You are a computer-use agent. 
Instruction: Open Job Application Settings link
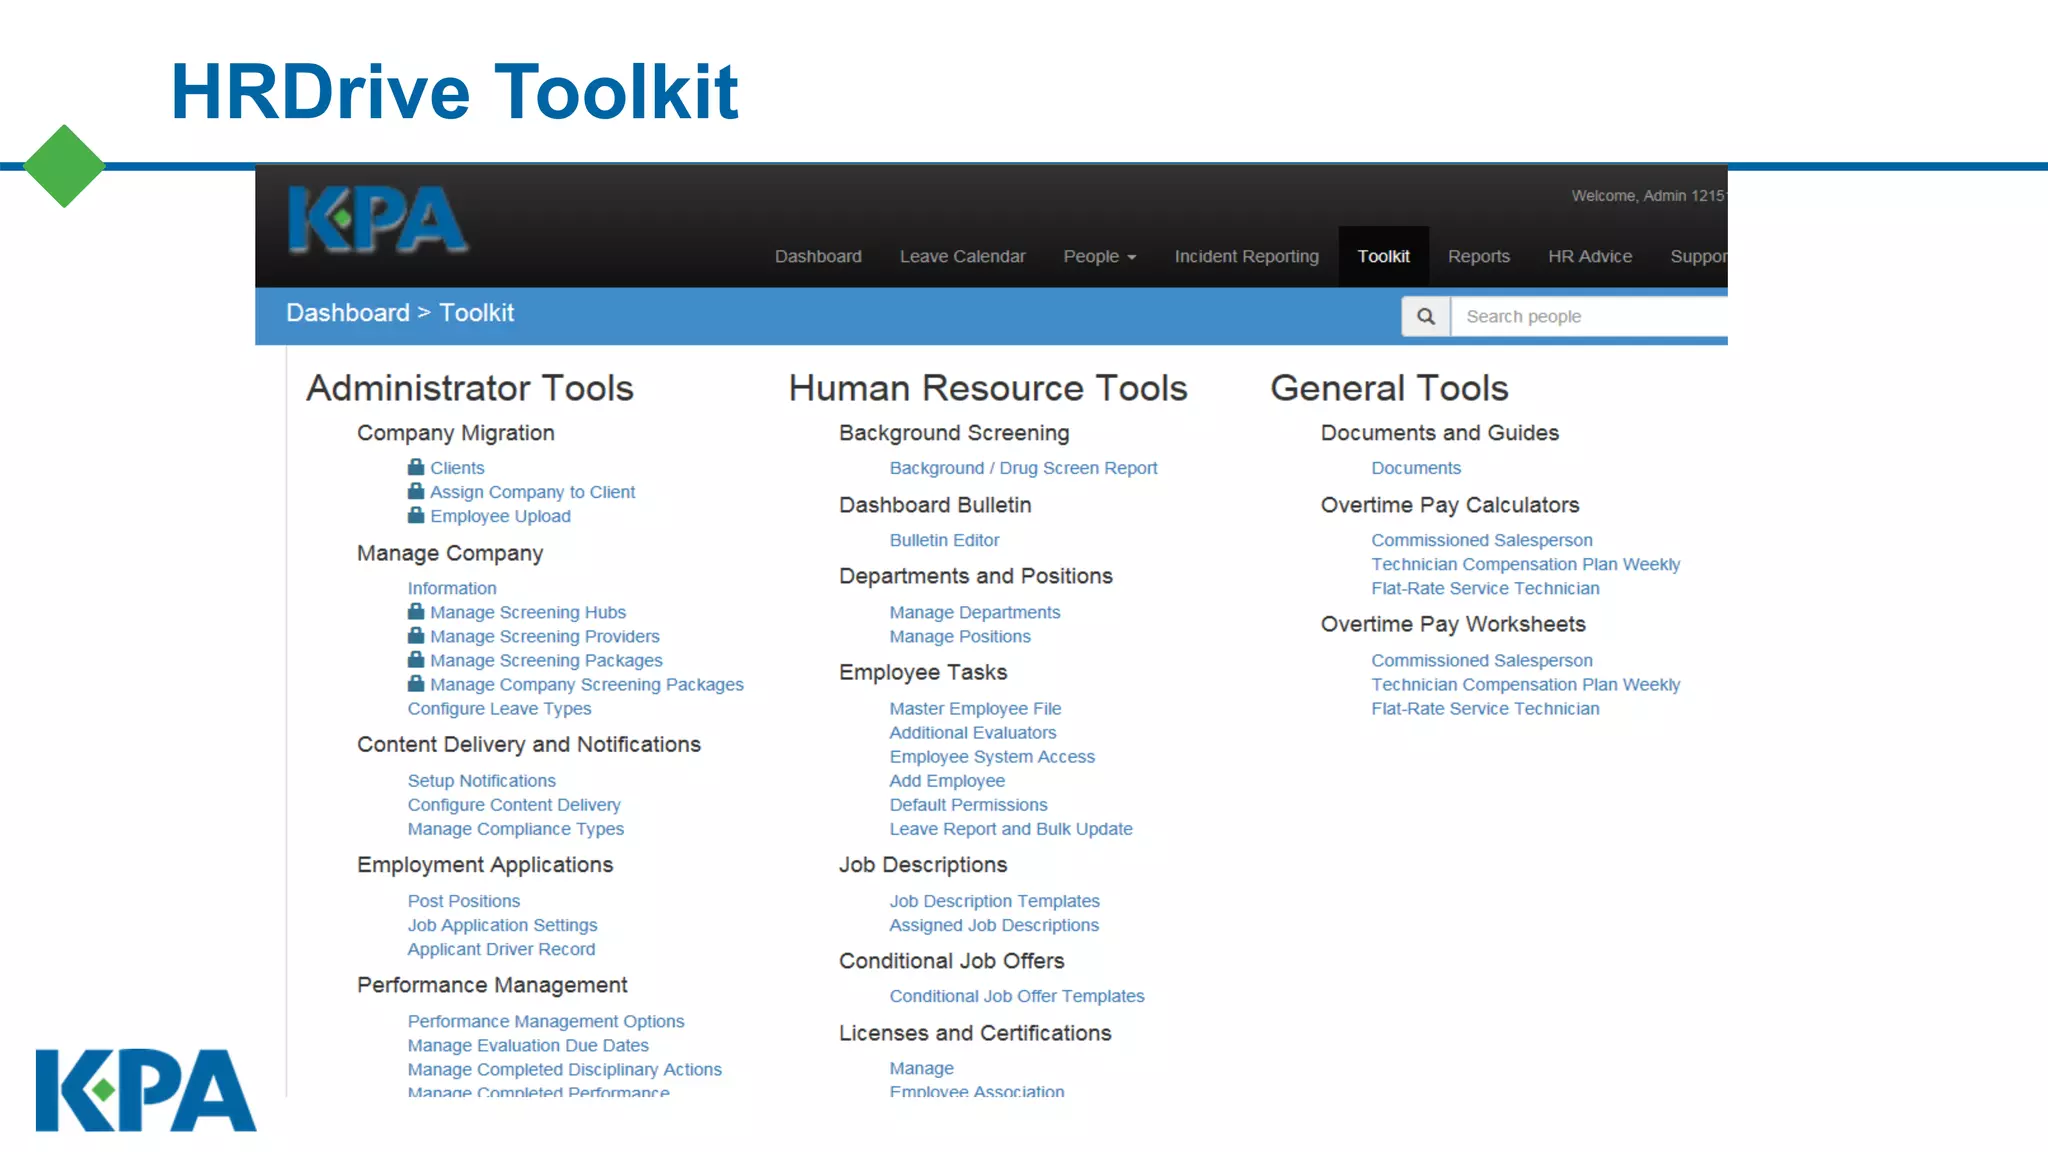pos(502,925)
